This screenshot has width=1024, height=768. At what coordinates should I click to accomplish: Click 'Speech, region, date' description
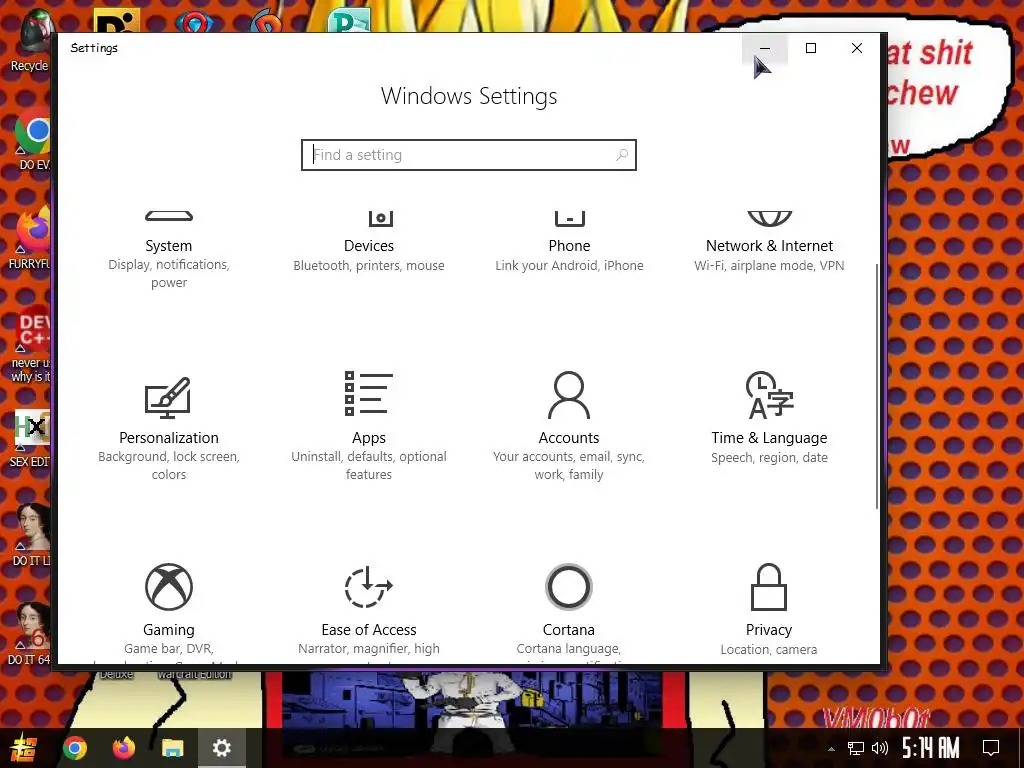pos(769,457)
